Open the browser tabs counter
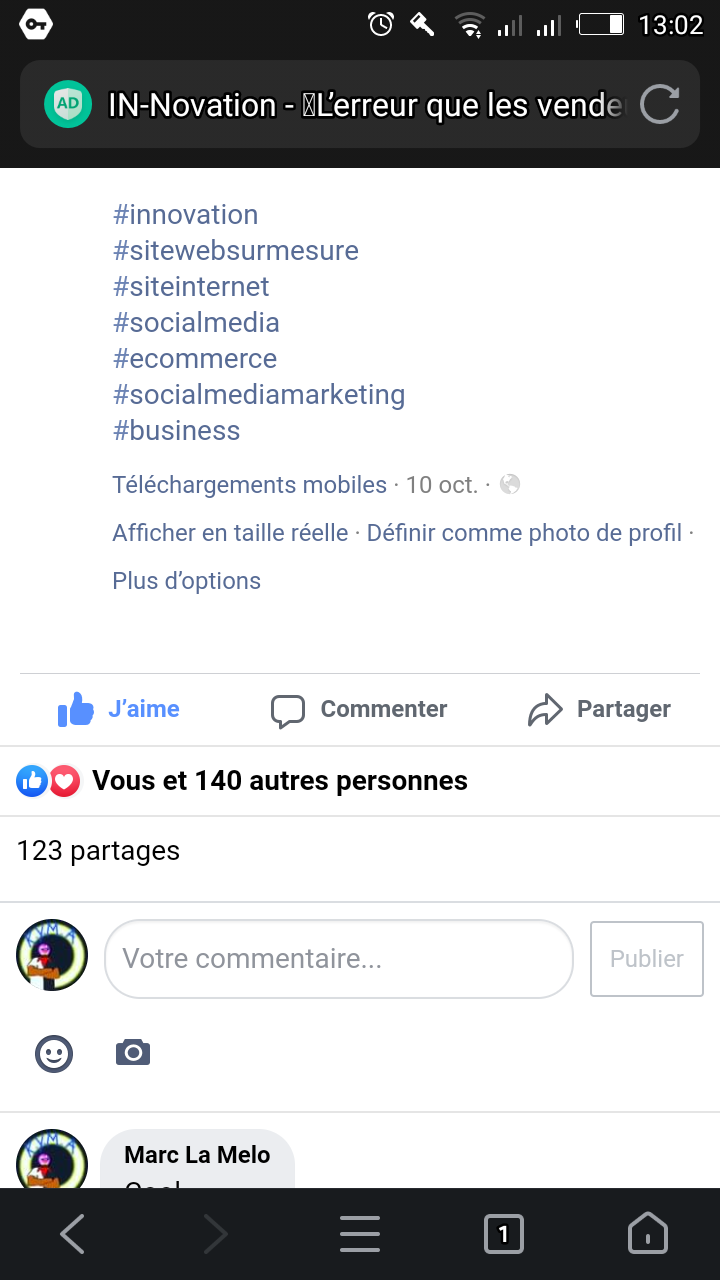 (x=503, y=1235)
